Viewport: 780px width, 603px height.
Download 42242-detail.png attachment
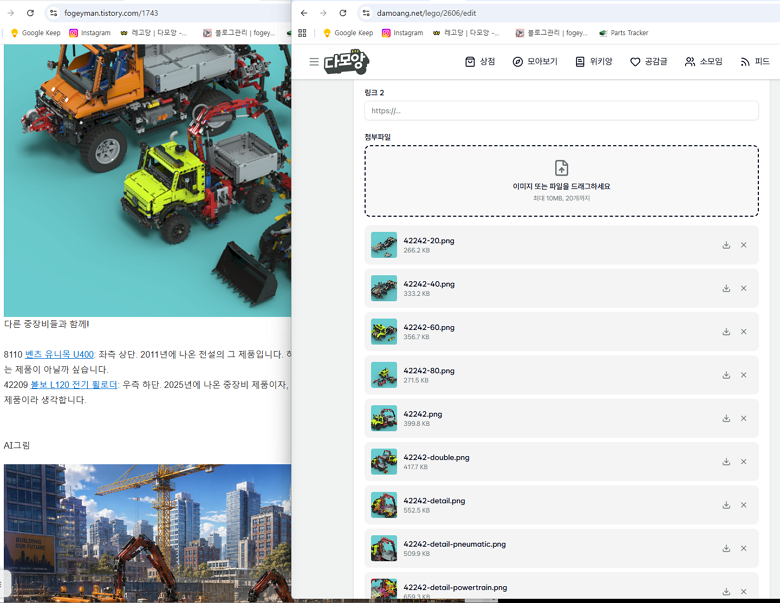[x=726, y=504]
